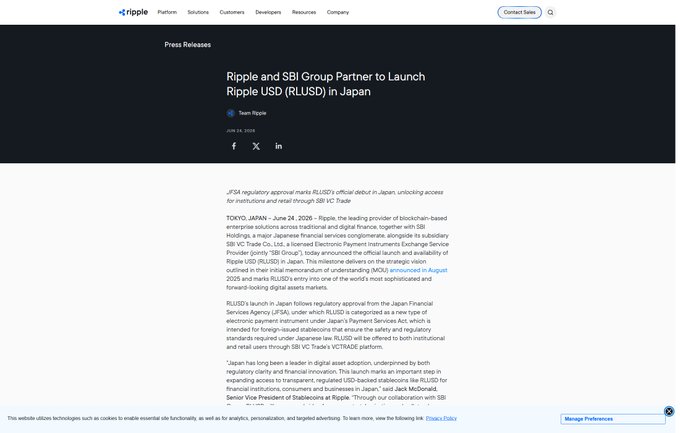Follow the 'announced in August' link
Screen dimensions: 680x433
[x=418, y=270]
